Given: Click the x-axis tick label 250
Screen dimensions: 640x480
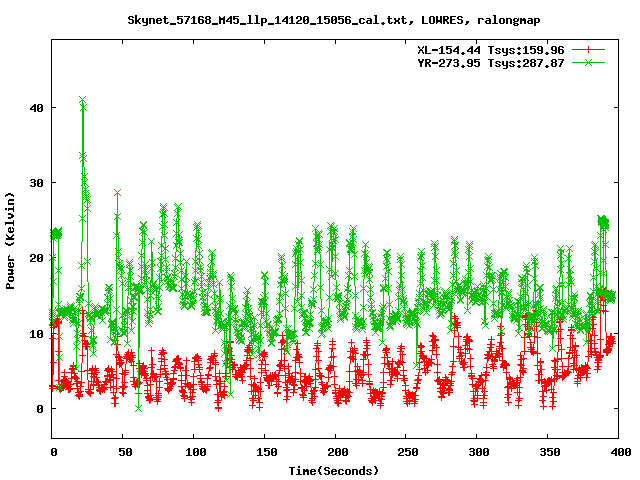Looking at the screenshot, I should tap(408, 452).
